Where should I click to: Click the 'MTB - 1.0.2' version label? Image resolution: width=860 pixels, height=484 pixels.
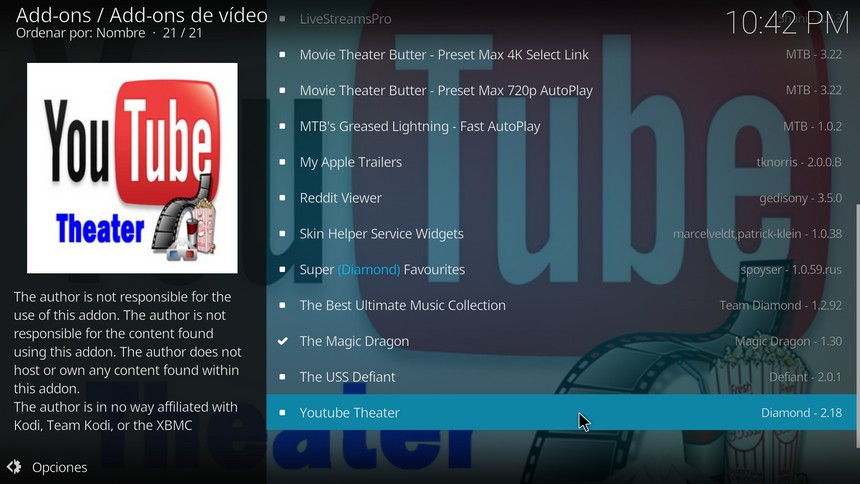click(x=812, y=126)
